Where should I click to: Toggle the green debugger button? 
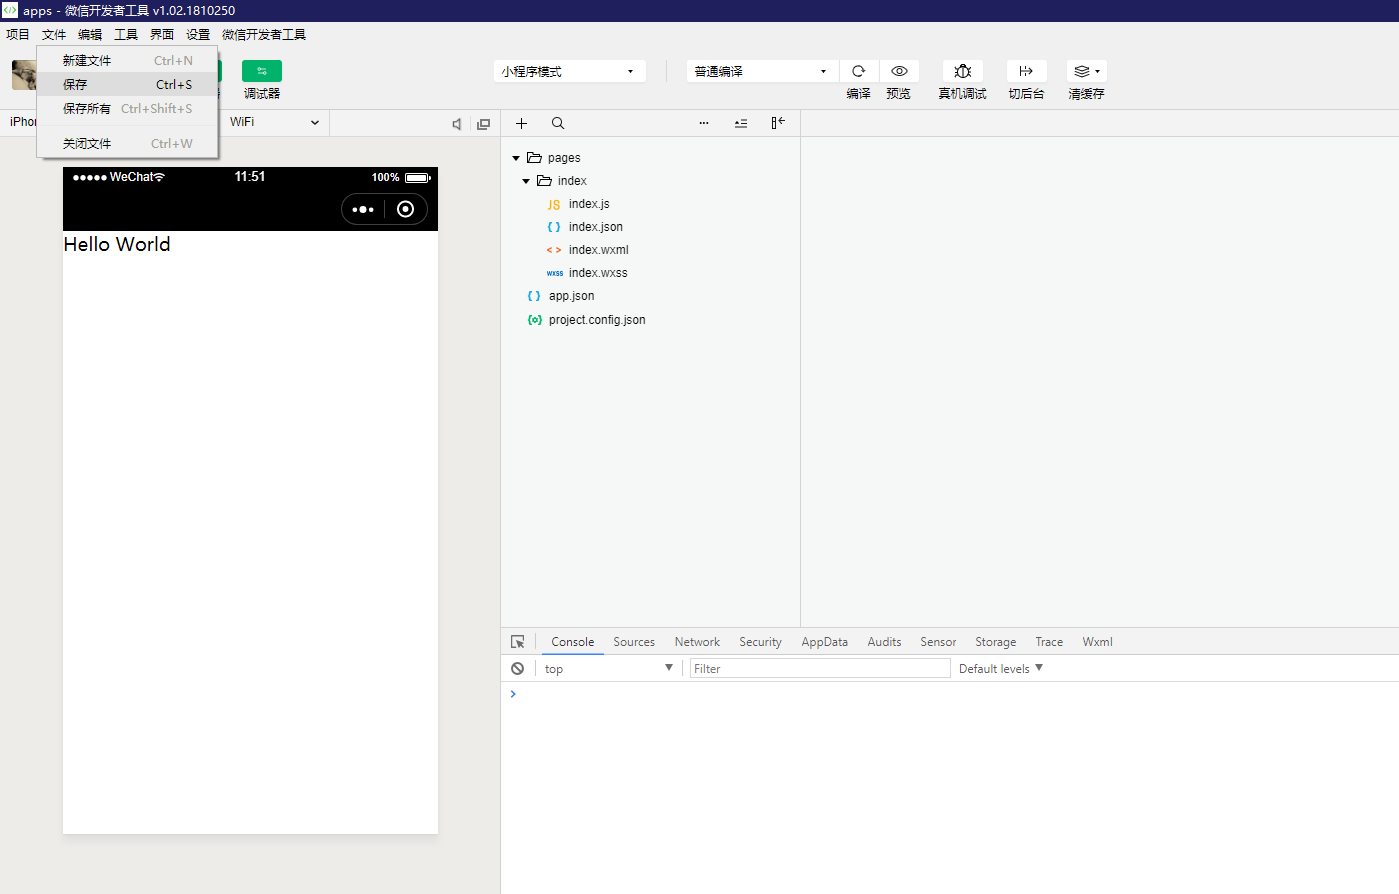262,71
